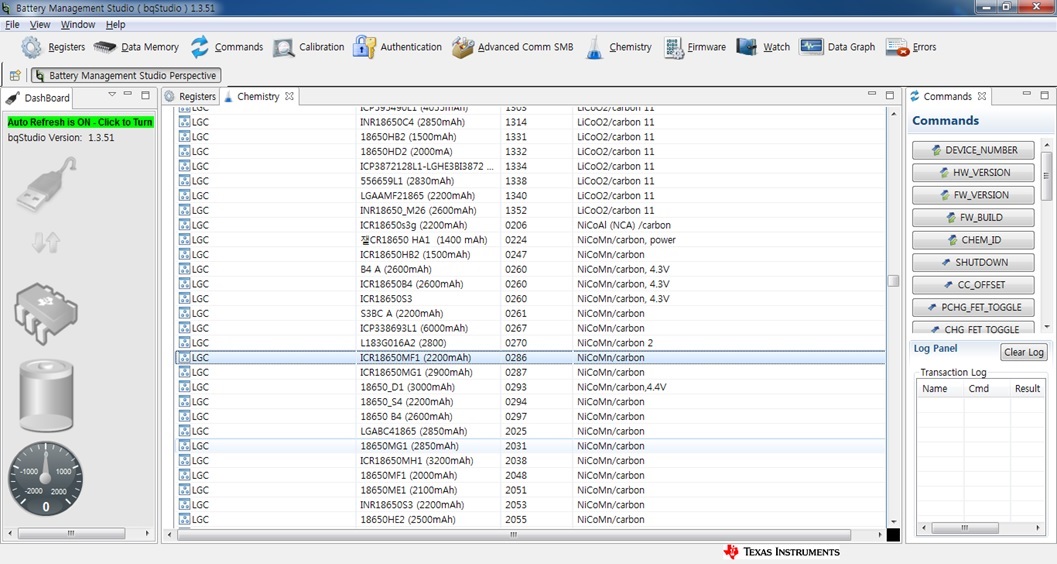Viewport: 1057px width, 564px height.
Task: Select the ICR18650MG1 (2900mAh) row
Action: (531, 373)
